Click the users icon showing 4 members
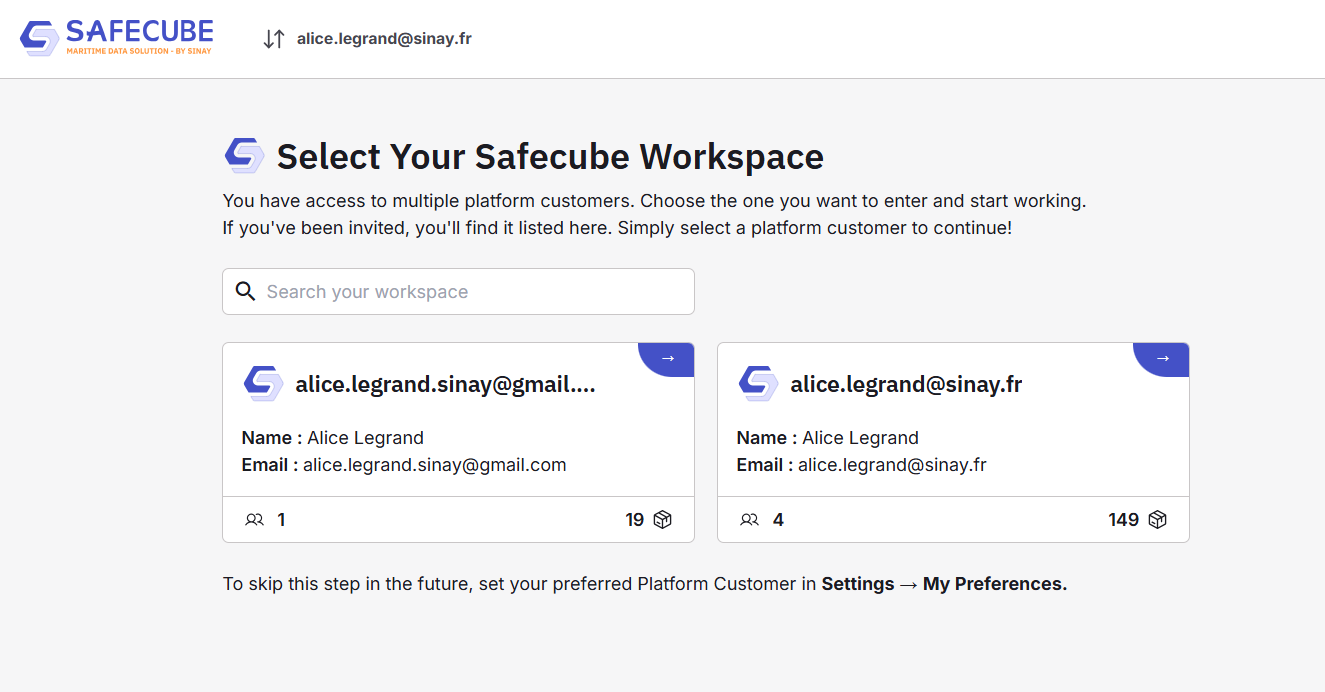This screenshot has width=1325, height=692. (x=750, y=520)
